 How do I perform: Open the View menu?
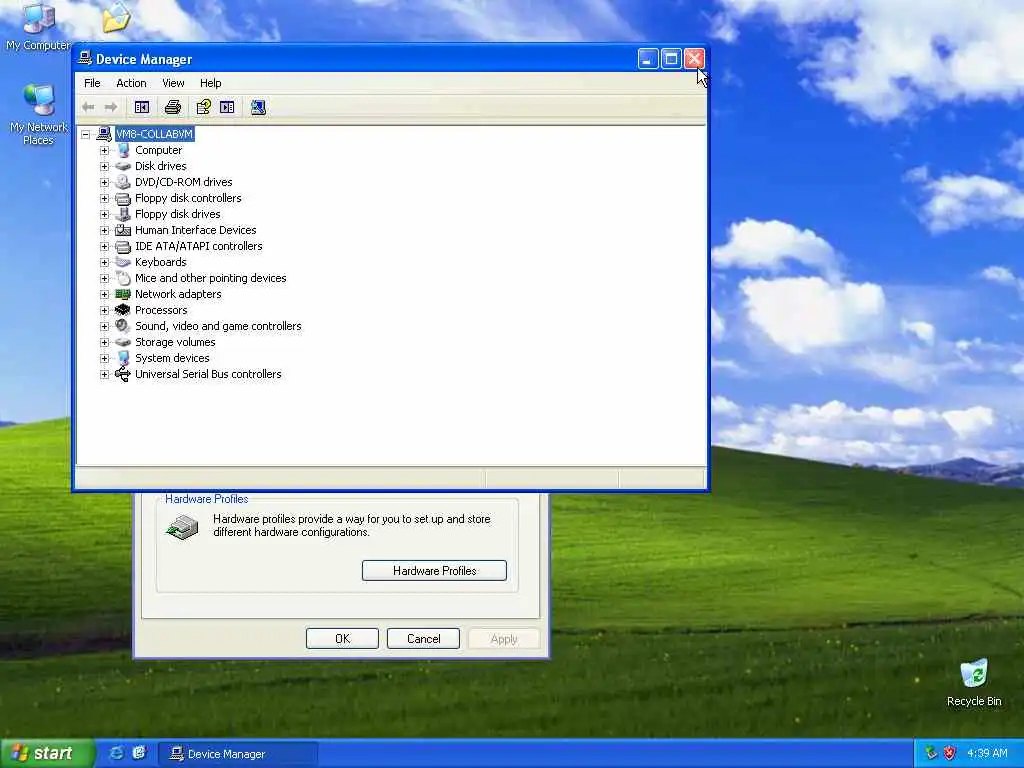173,83
